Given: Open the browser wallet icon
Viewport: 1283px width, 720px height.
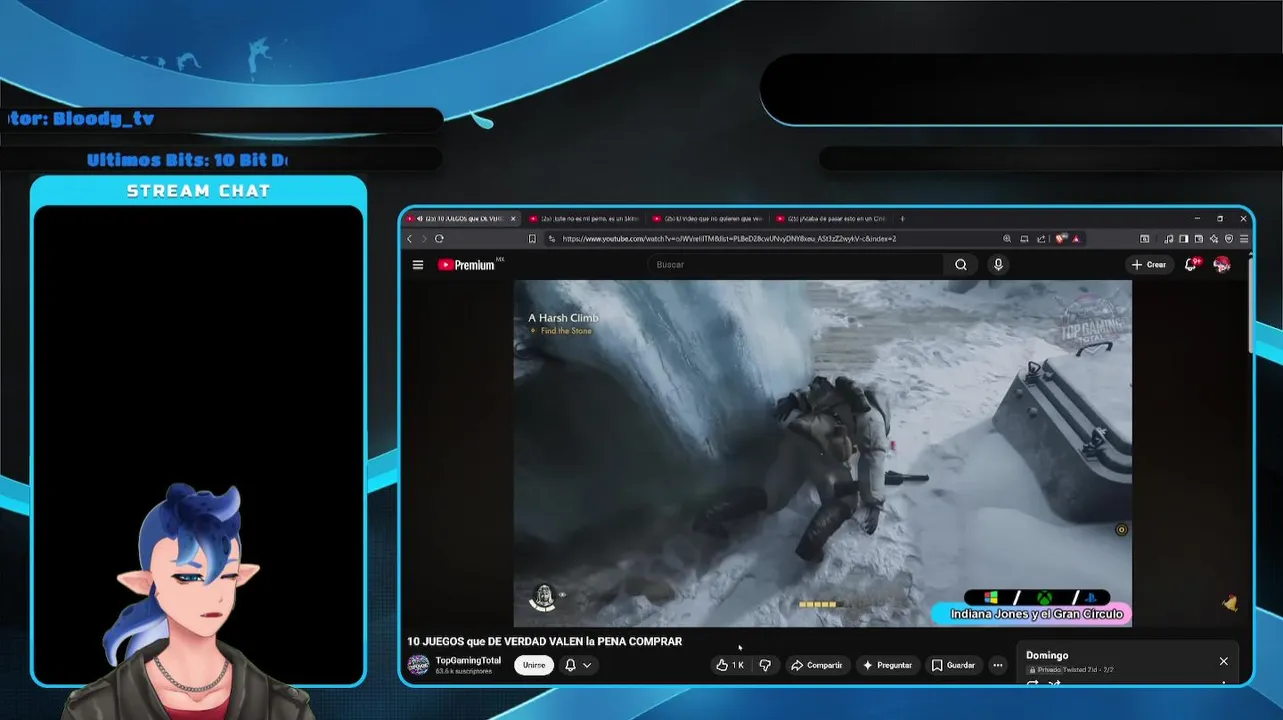Looking at the screenshot, I should (x=1199, y=239).
